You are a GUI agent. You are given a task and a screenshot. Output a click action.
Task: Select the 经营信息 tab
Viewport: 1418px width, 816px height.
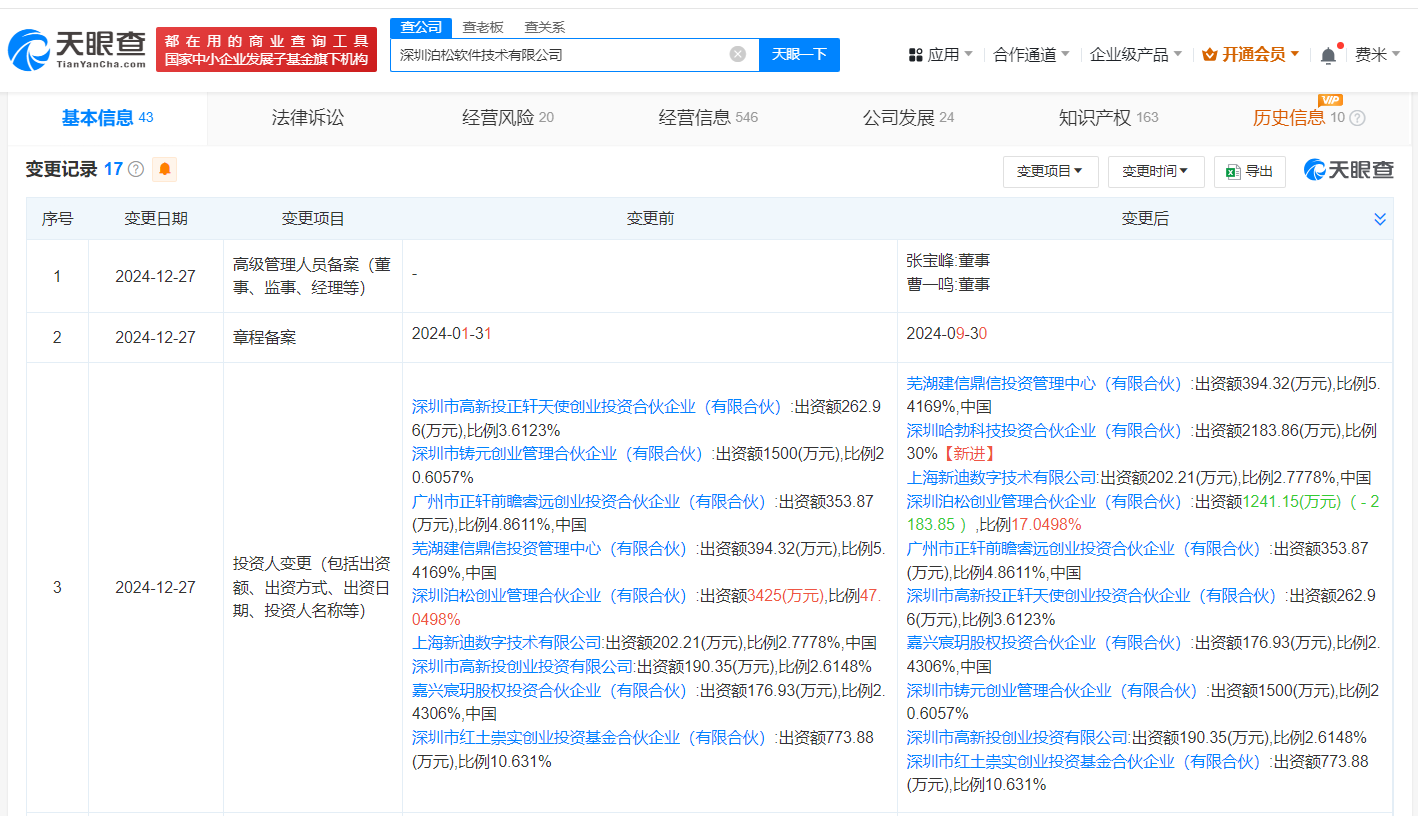point(708,118)
